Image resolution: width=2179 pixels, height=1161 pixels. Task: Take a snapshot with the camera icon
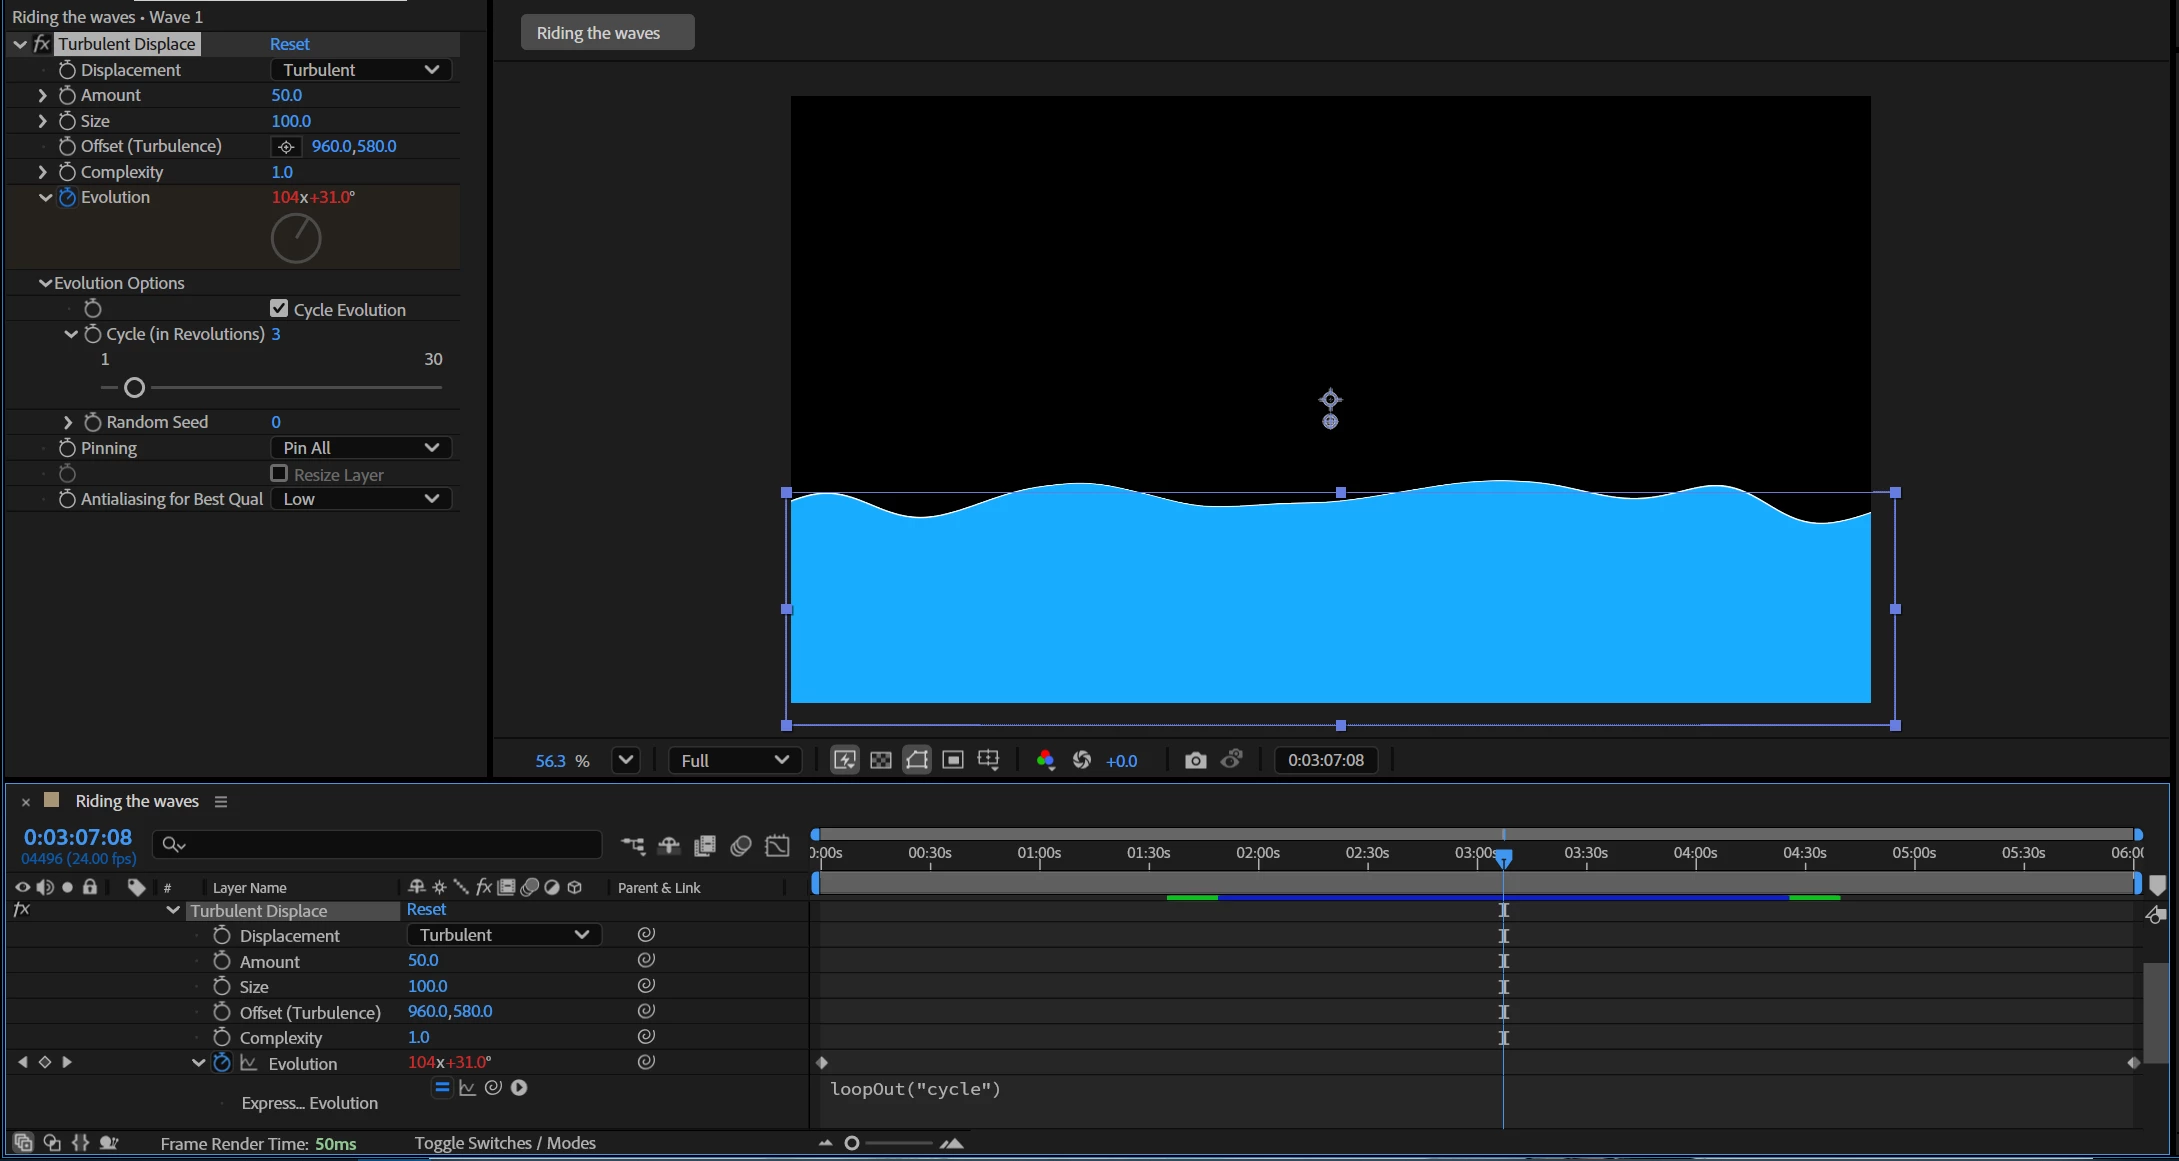coord(1195,761)
